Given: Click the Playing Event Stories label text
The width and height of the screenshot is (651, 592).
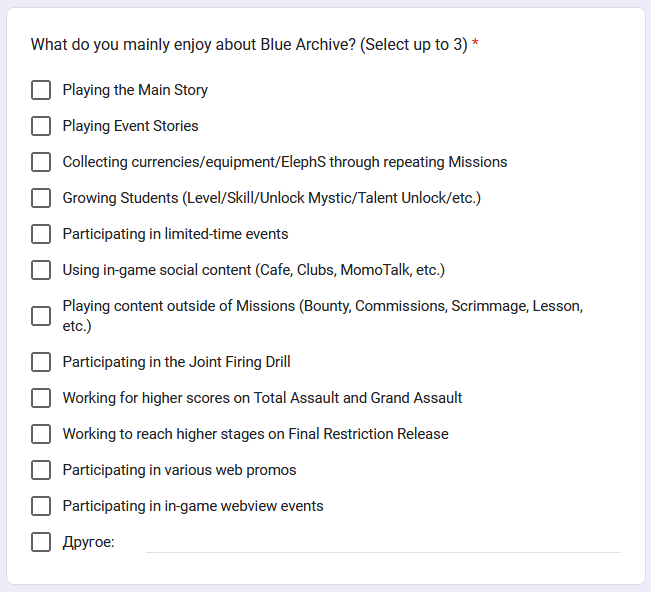Looking at the screenshot, I should coord(130,126).
